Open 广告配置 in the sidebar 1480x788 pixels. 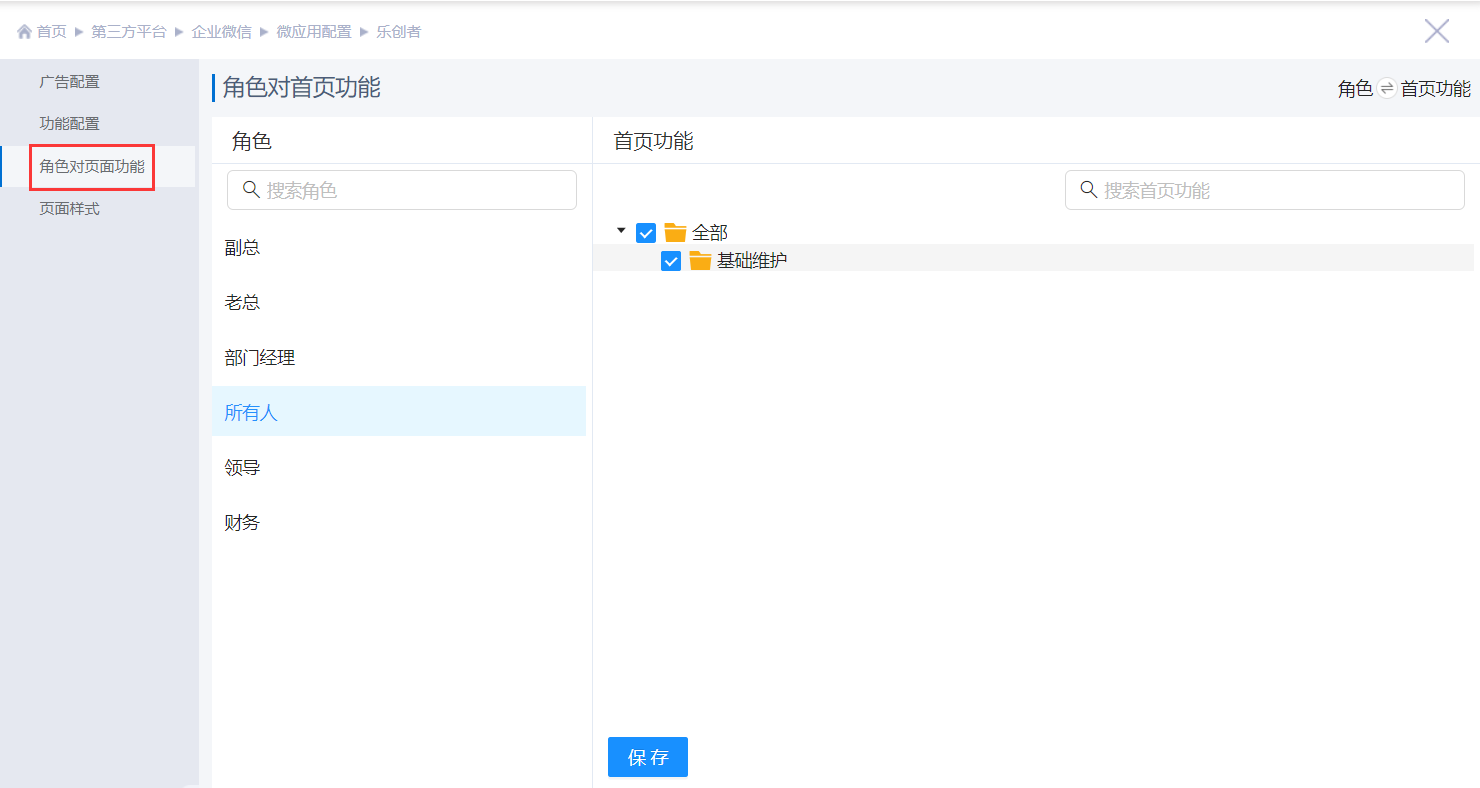coord(69,82)
